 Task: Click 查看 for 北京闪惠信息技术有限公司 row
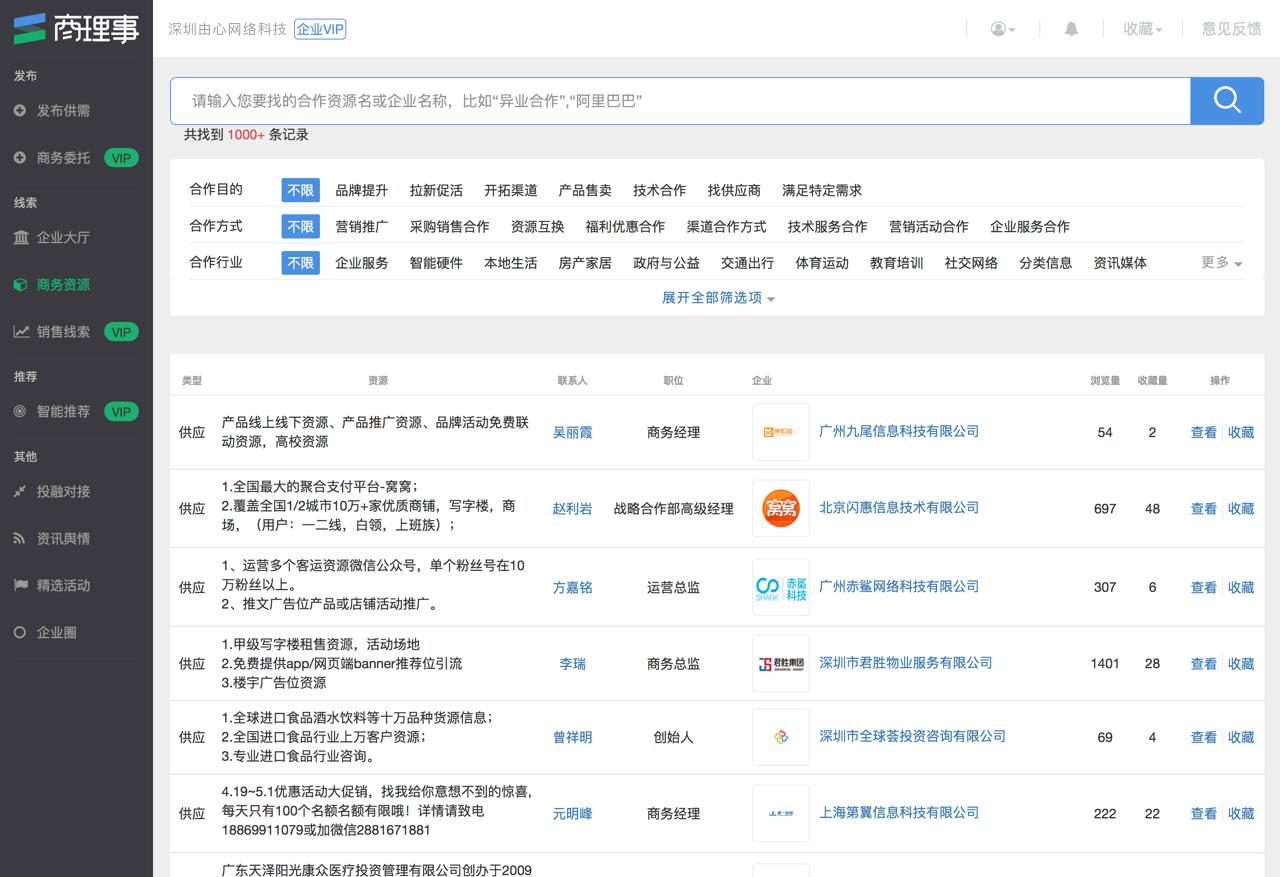[x=1203, y=509]
